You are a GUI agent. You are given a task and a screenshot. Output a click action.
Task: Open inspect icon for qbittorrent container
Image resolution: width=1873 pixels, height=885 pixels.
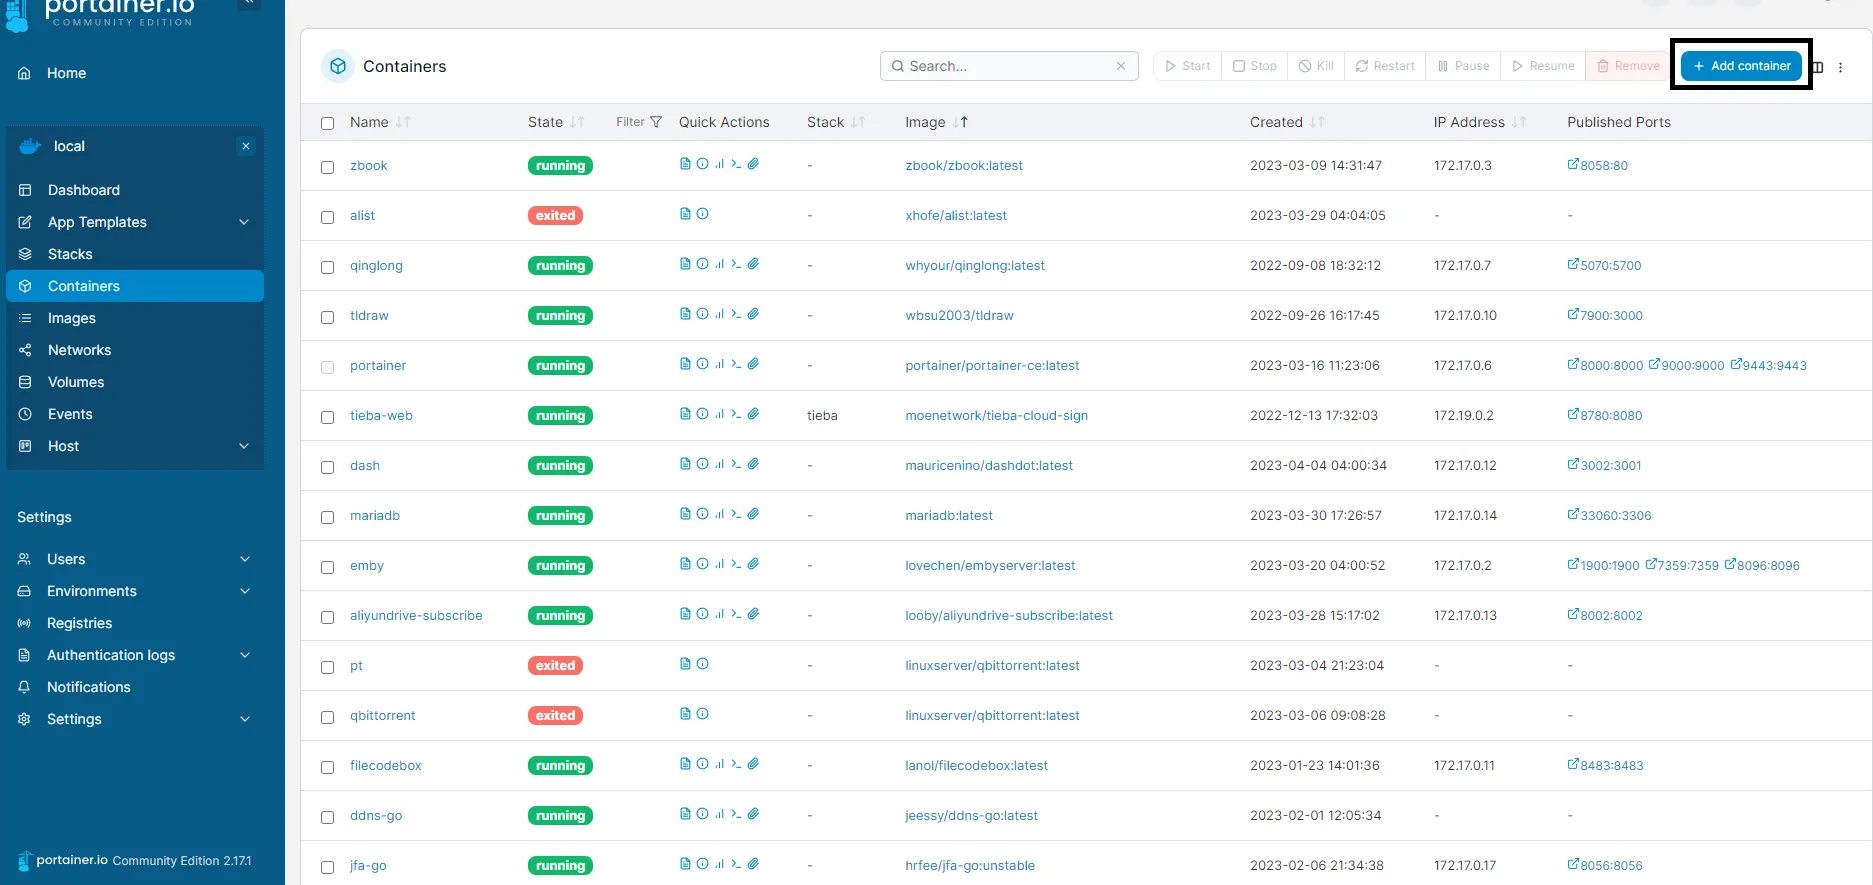[x=702, y=714]
